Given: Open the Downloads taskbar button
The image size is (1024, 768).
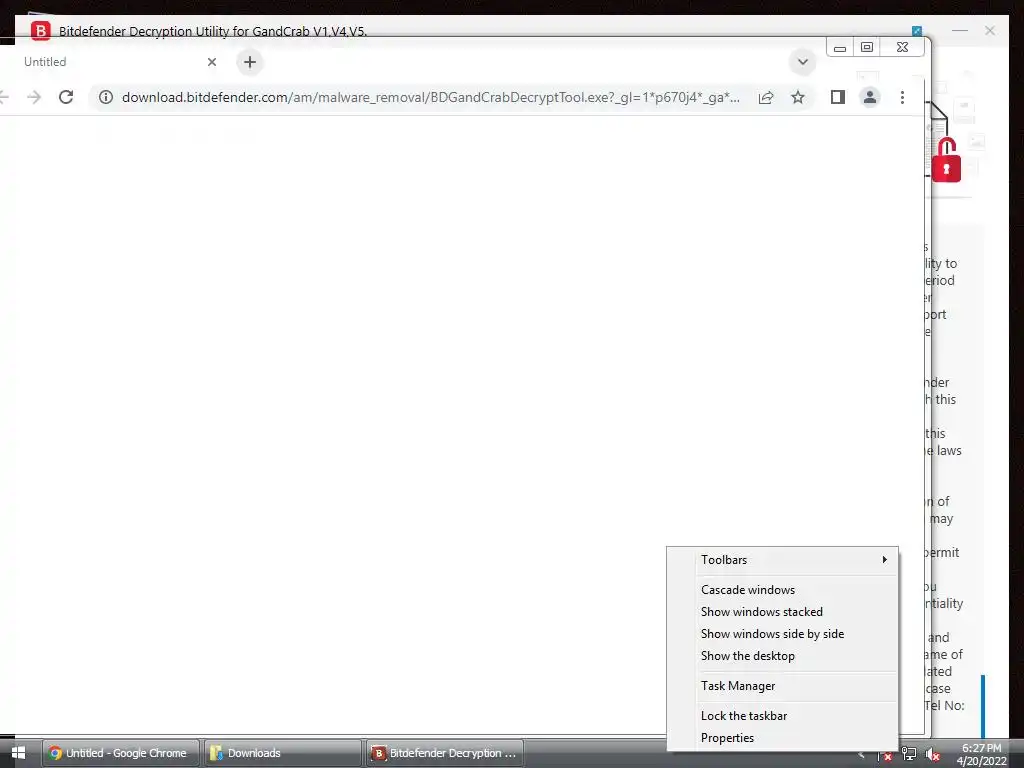Looking at the screenshot, I should 282,753.
